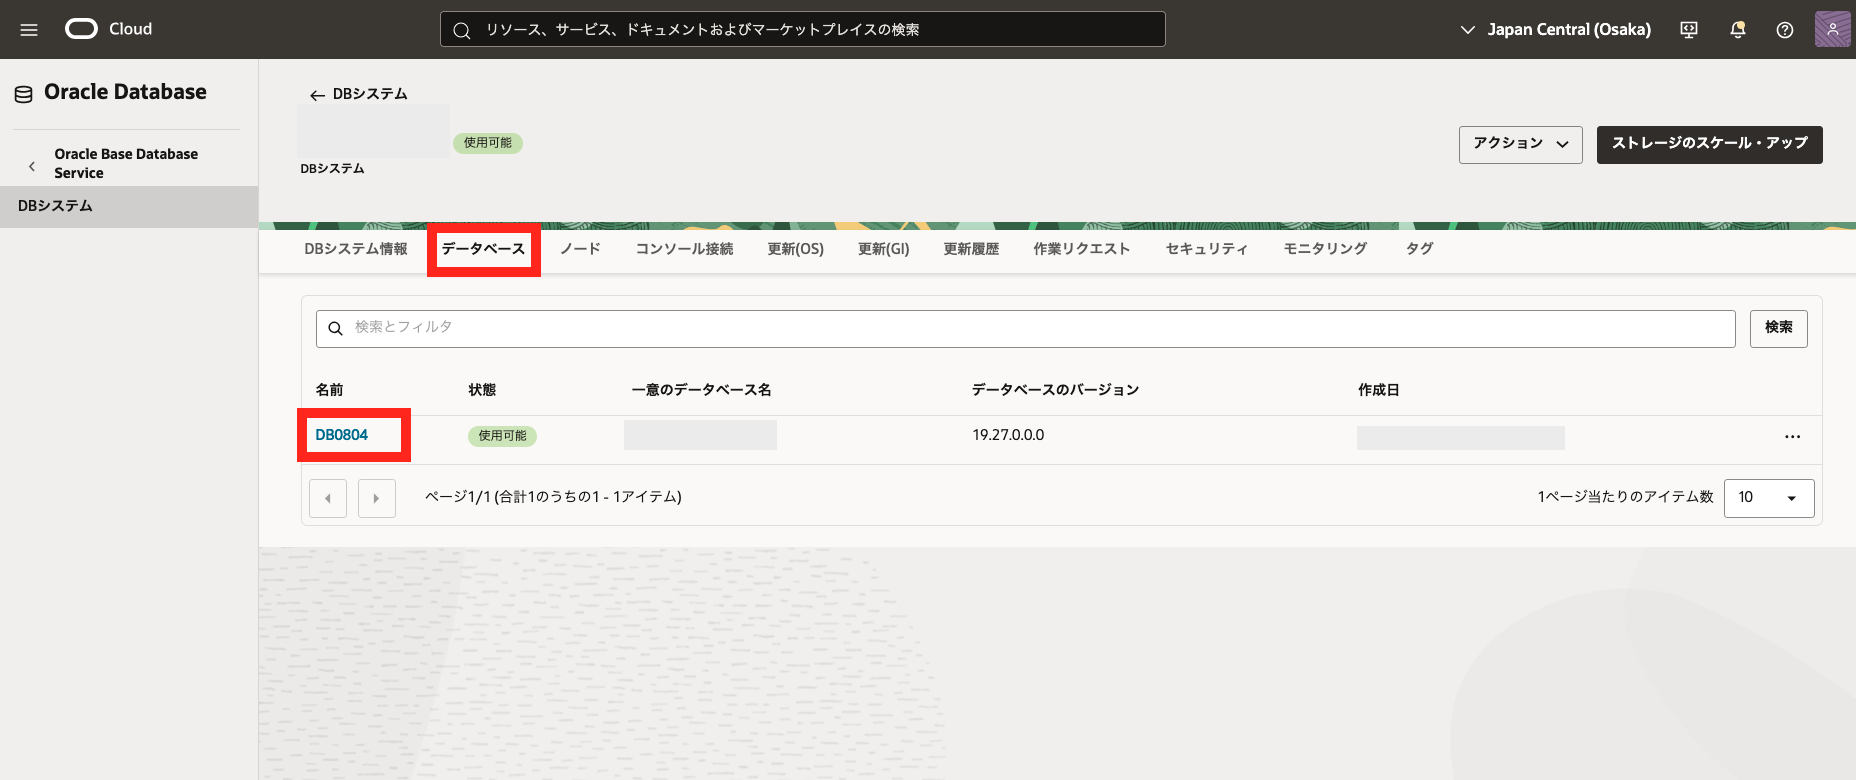
Task: Go to the next page of results
Action: [x=377, y=498]
